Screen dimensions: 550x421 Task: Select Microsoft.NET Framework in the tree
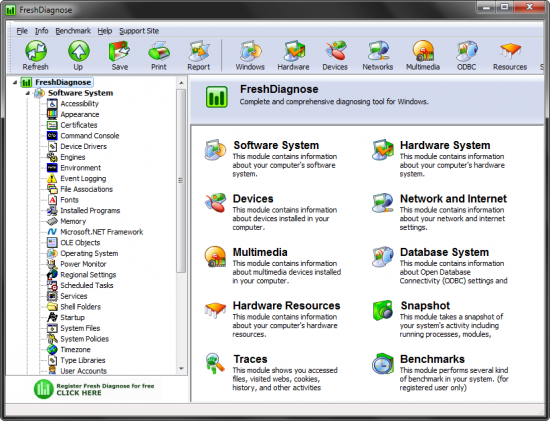(x=102, y=232)
